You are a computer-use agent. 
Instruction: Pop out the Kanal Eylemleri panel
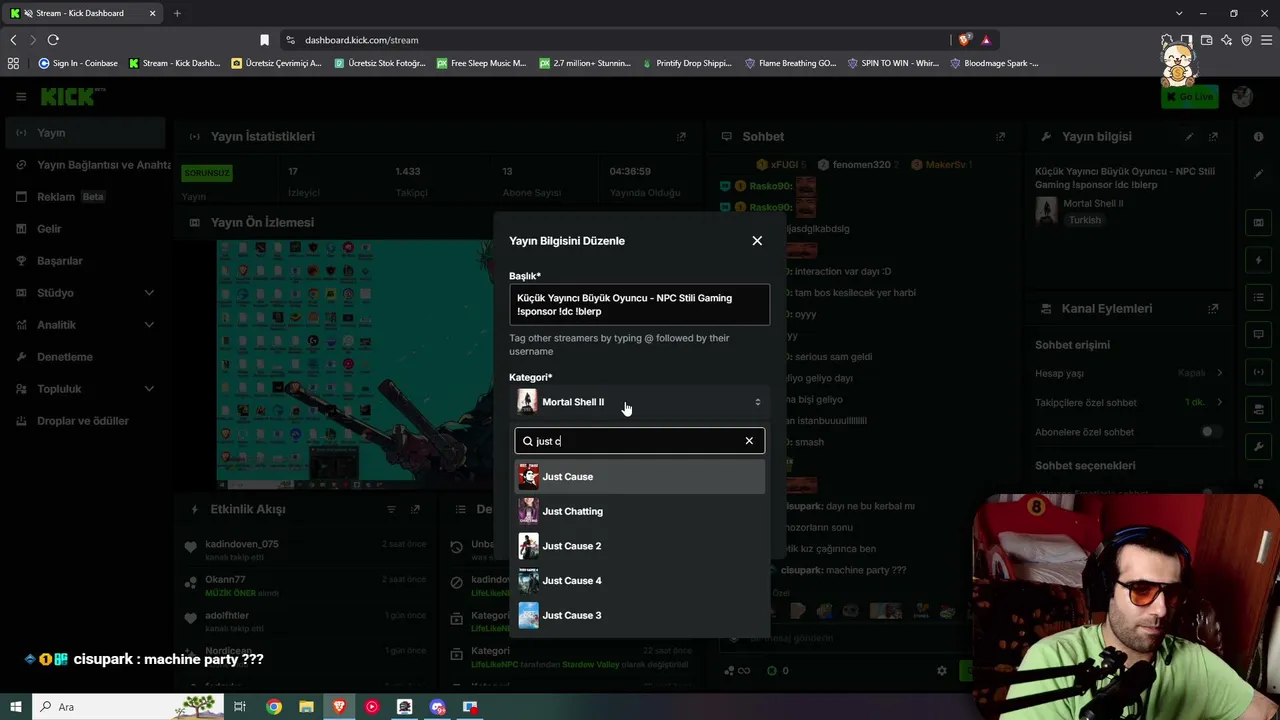click(x=1213, y=309)
